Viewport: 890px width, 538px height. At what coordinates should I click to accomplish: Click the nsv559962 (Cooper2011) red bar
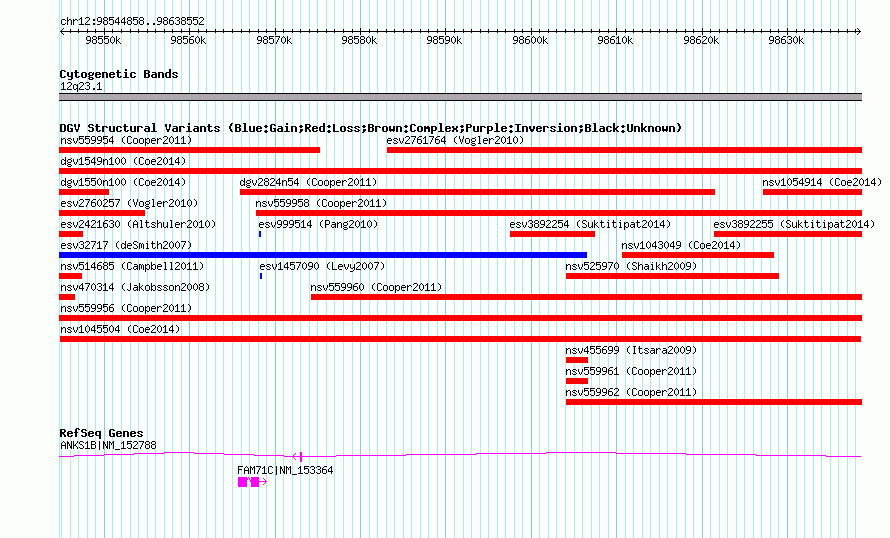pyautogui.click(x=713, y=402)
